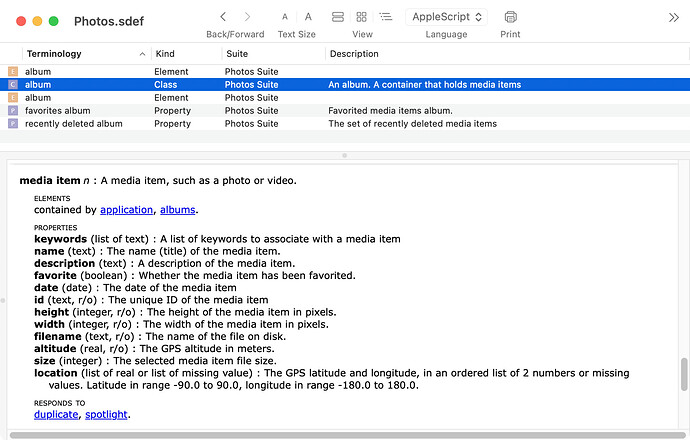This screenshot has width=690, height=440.
Task: Click the name (text) property entry
Action: (x=157, y=251)
